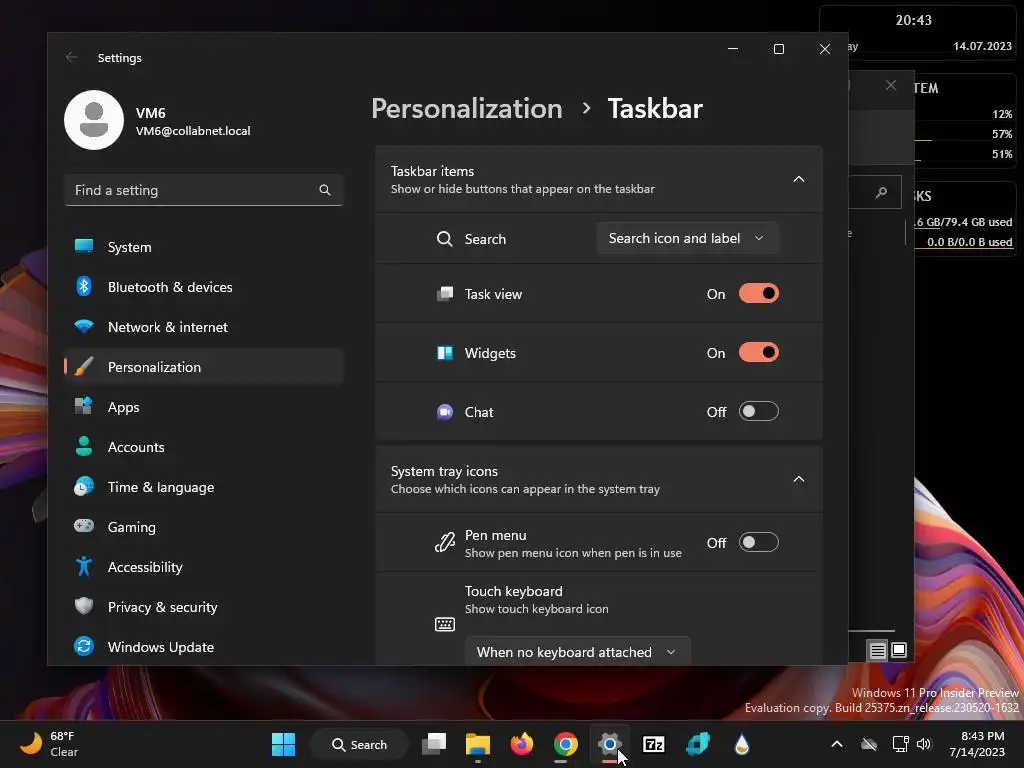
Task: Open File Explorer from the taskbar
Action: (478, 744)
